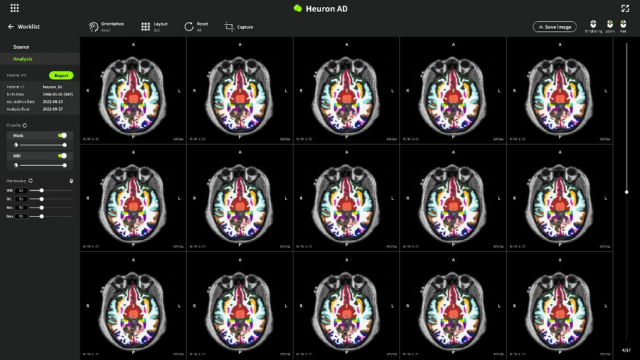This screenshot has width=640, height=360.
Task: Click the Worklist back arrow
Action: (11, 27)
